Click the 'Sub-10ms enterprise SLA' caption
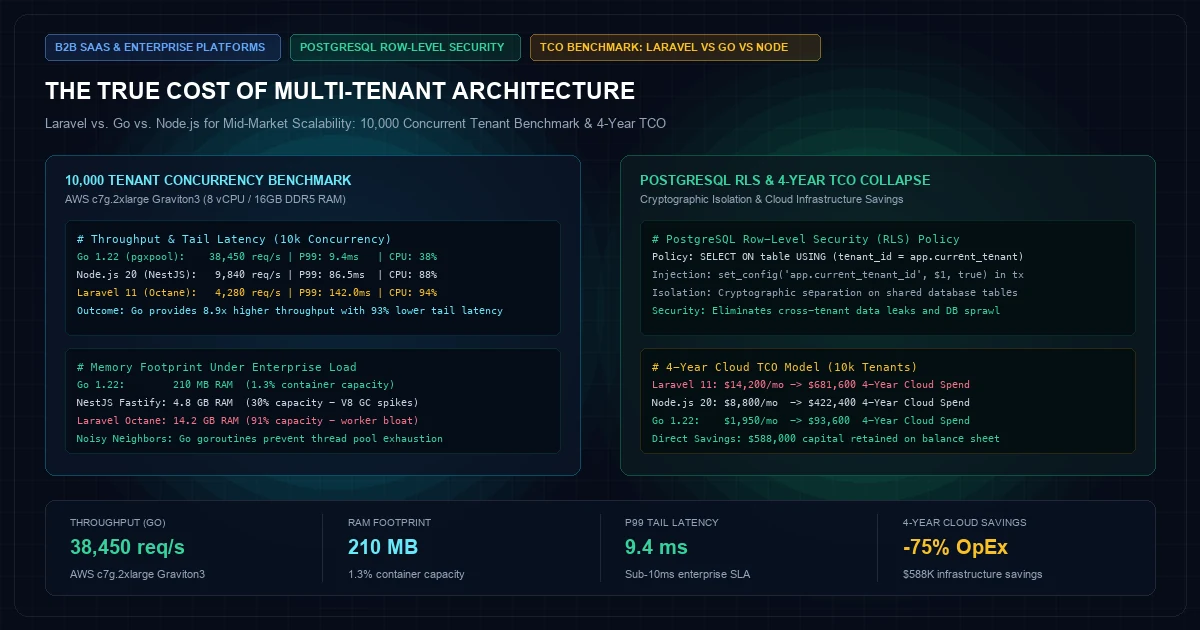This screenshot has height=630, width=1200. click(687, 575)
